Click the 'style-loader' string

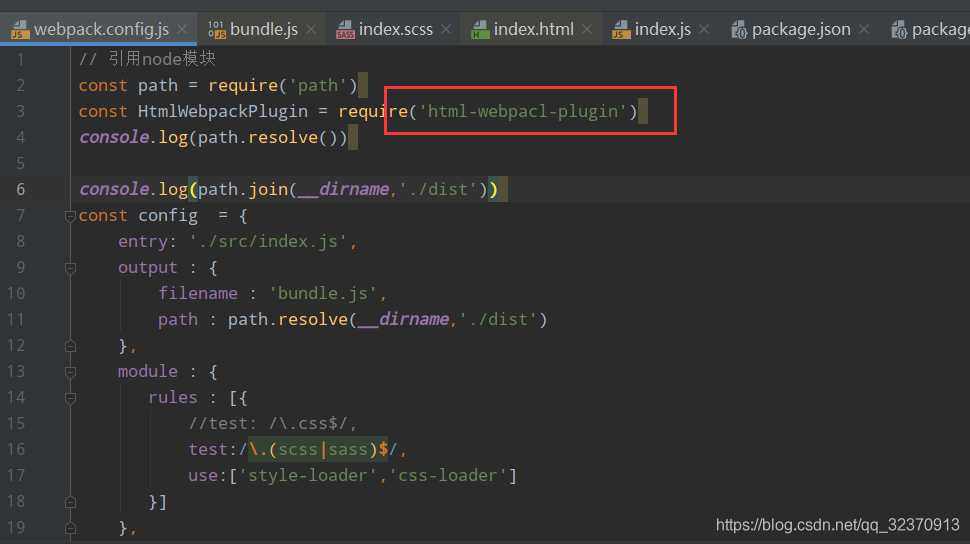[x=307, y=475]
